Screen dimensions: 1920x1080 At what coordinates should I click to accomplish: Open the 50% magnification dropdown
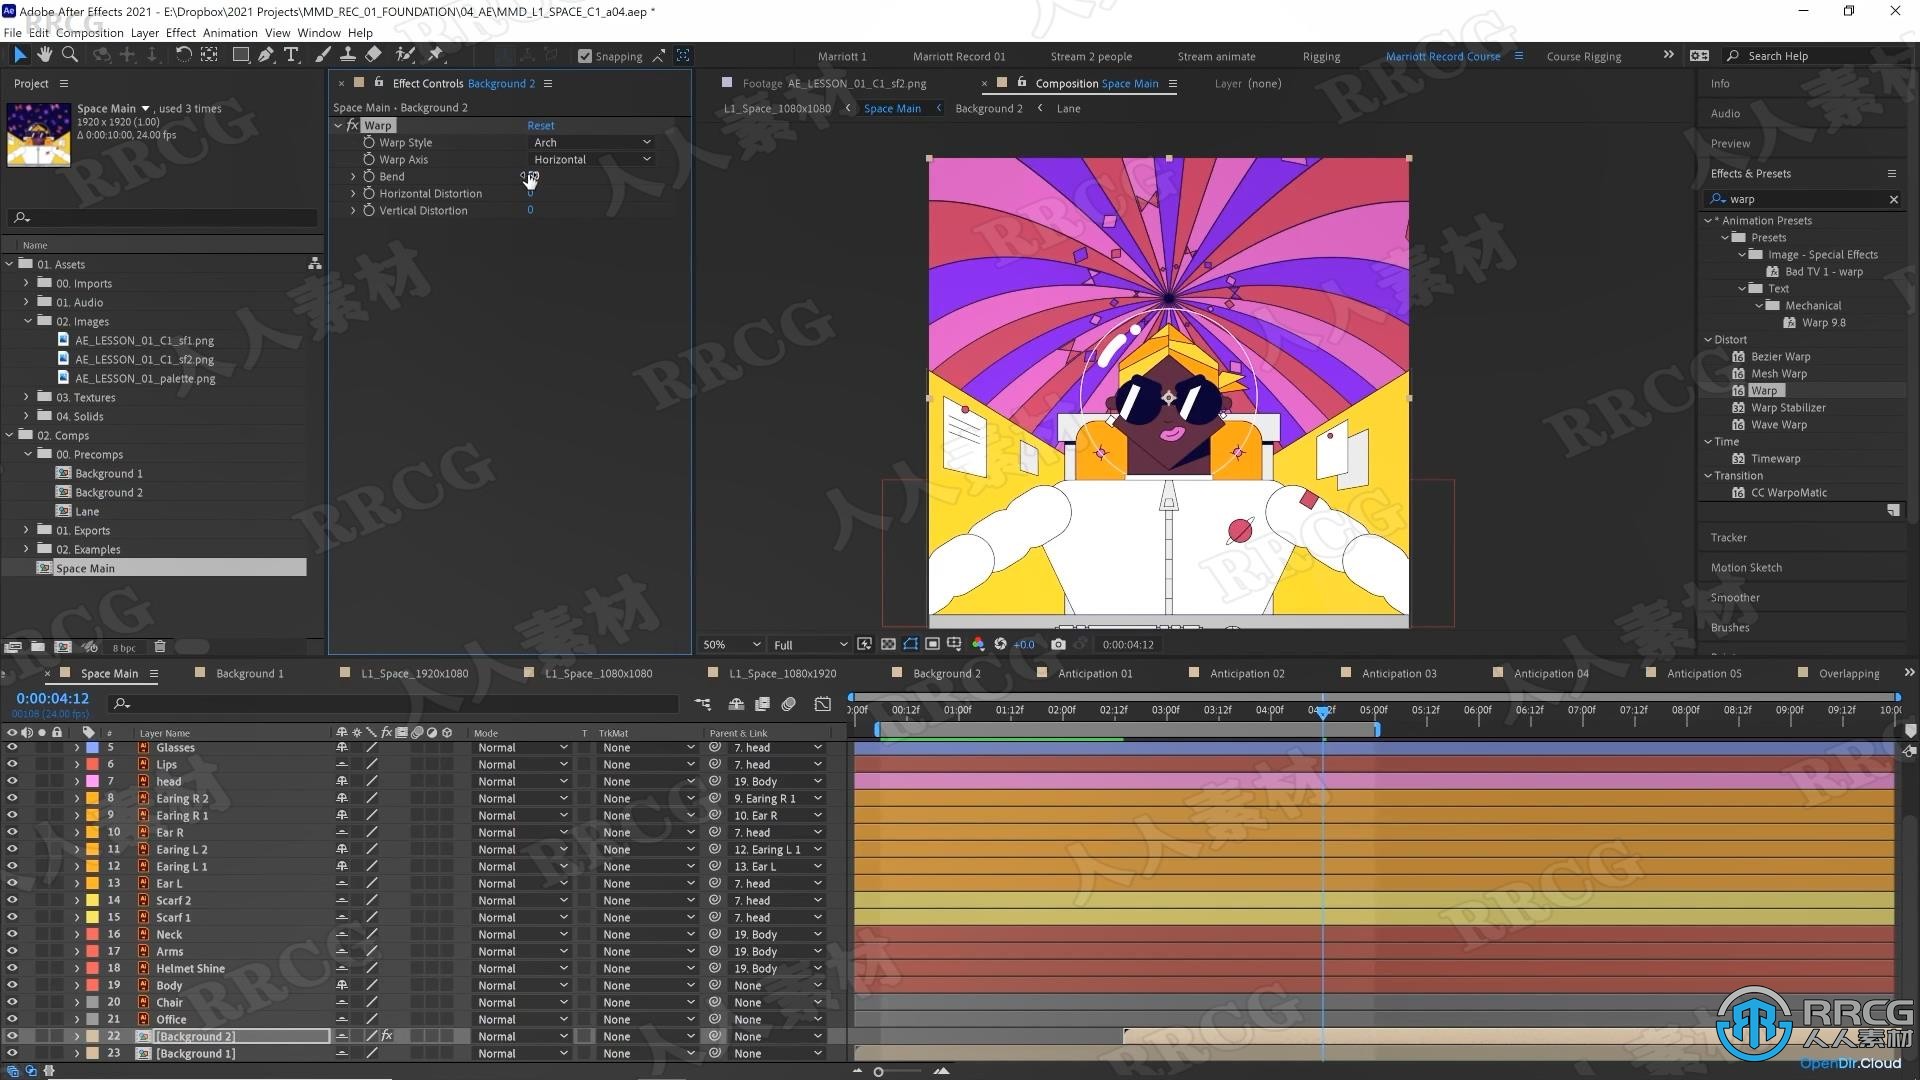[x=732, y=645]
